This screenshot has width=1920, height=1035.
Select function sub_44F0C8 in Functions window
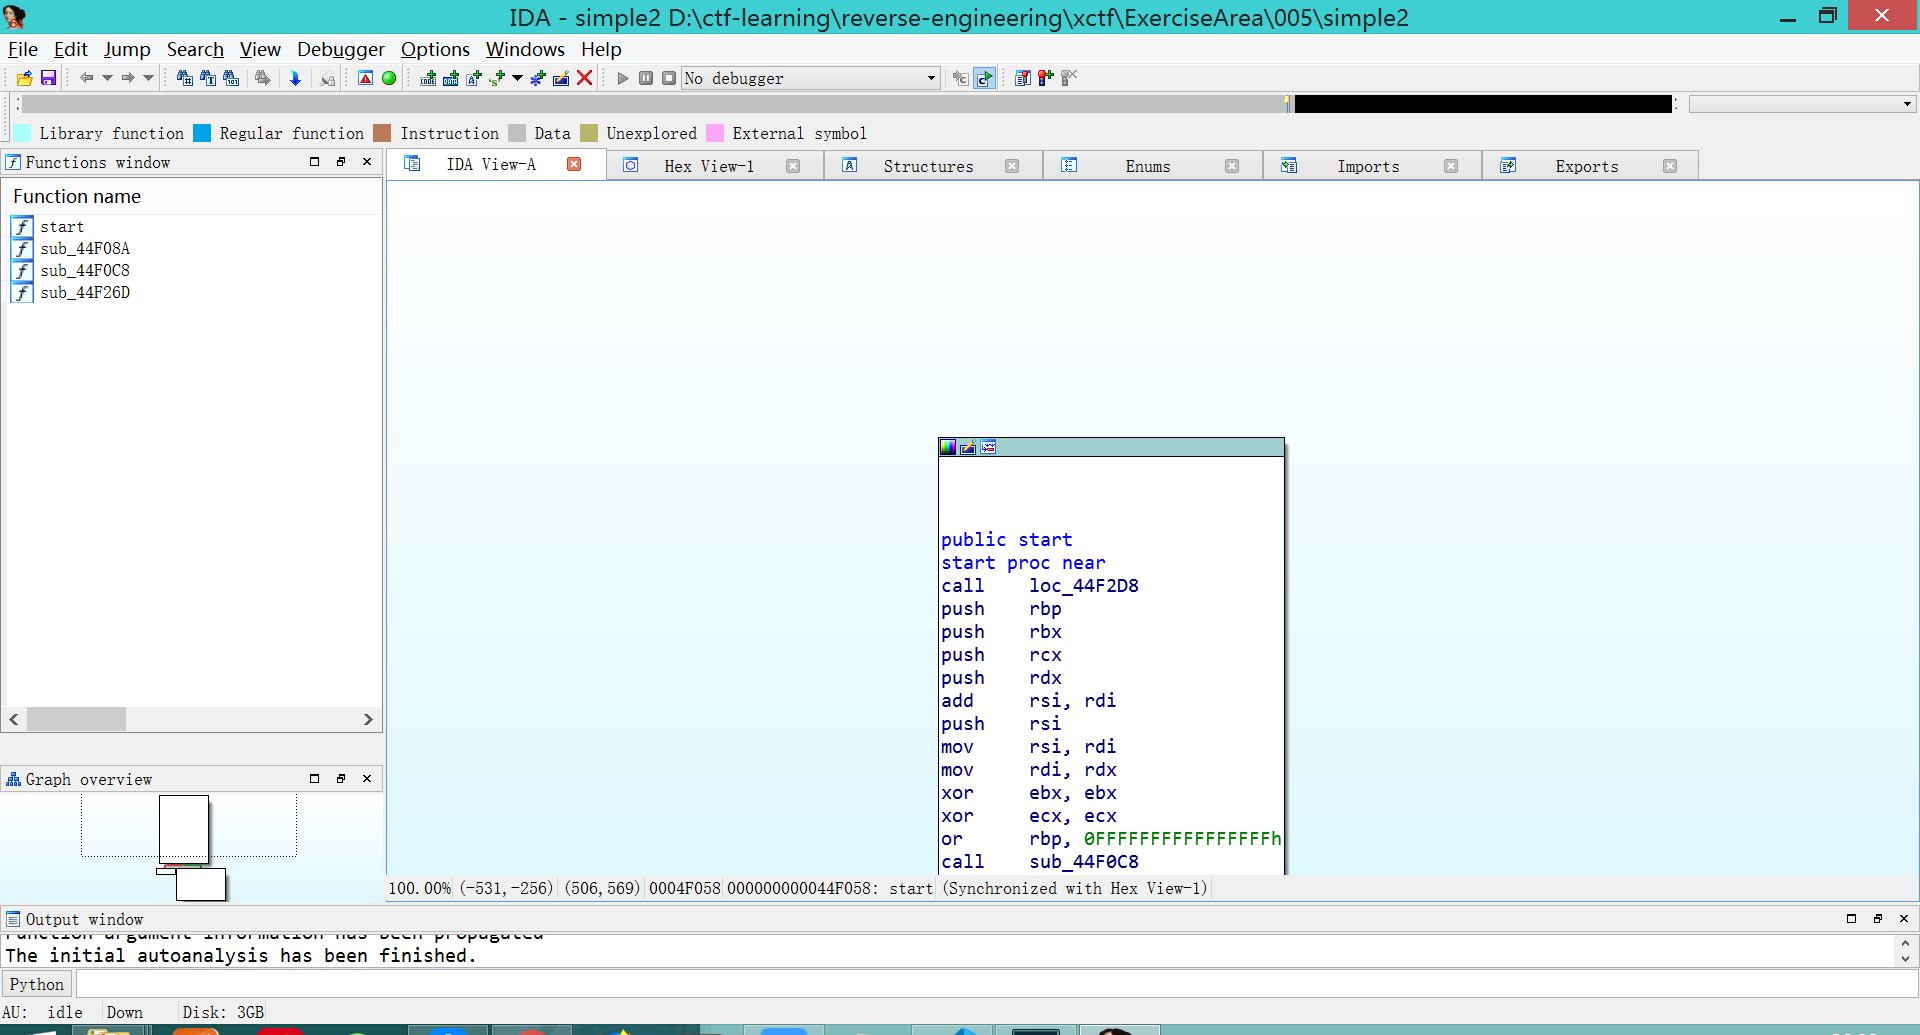tap(86, 270)
